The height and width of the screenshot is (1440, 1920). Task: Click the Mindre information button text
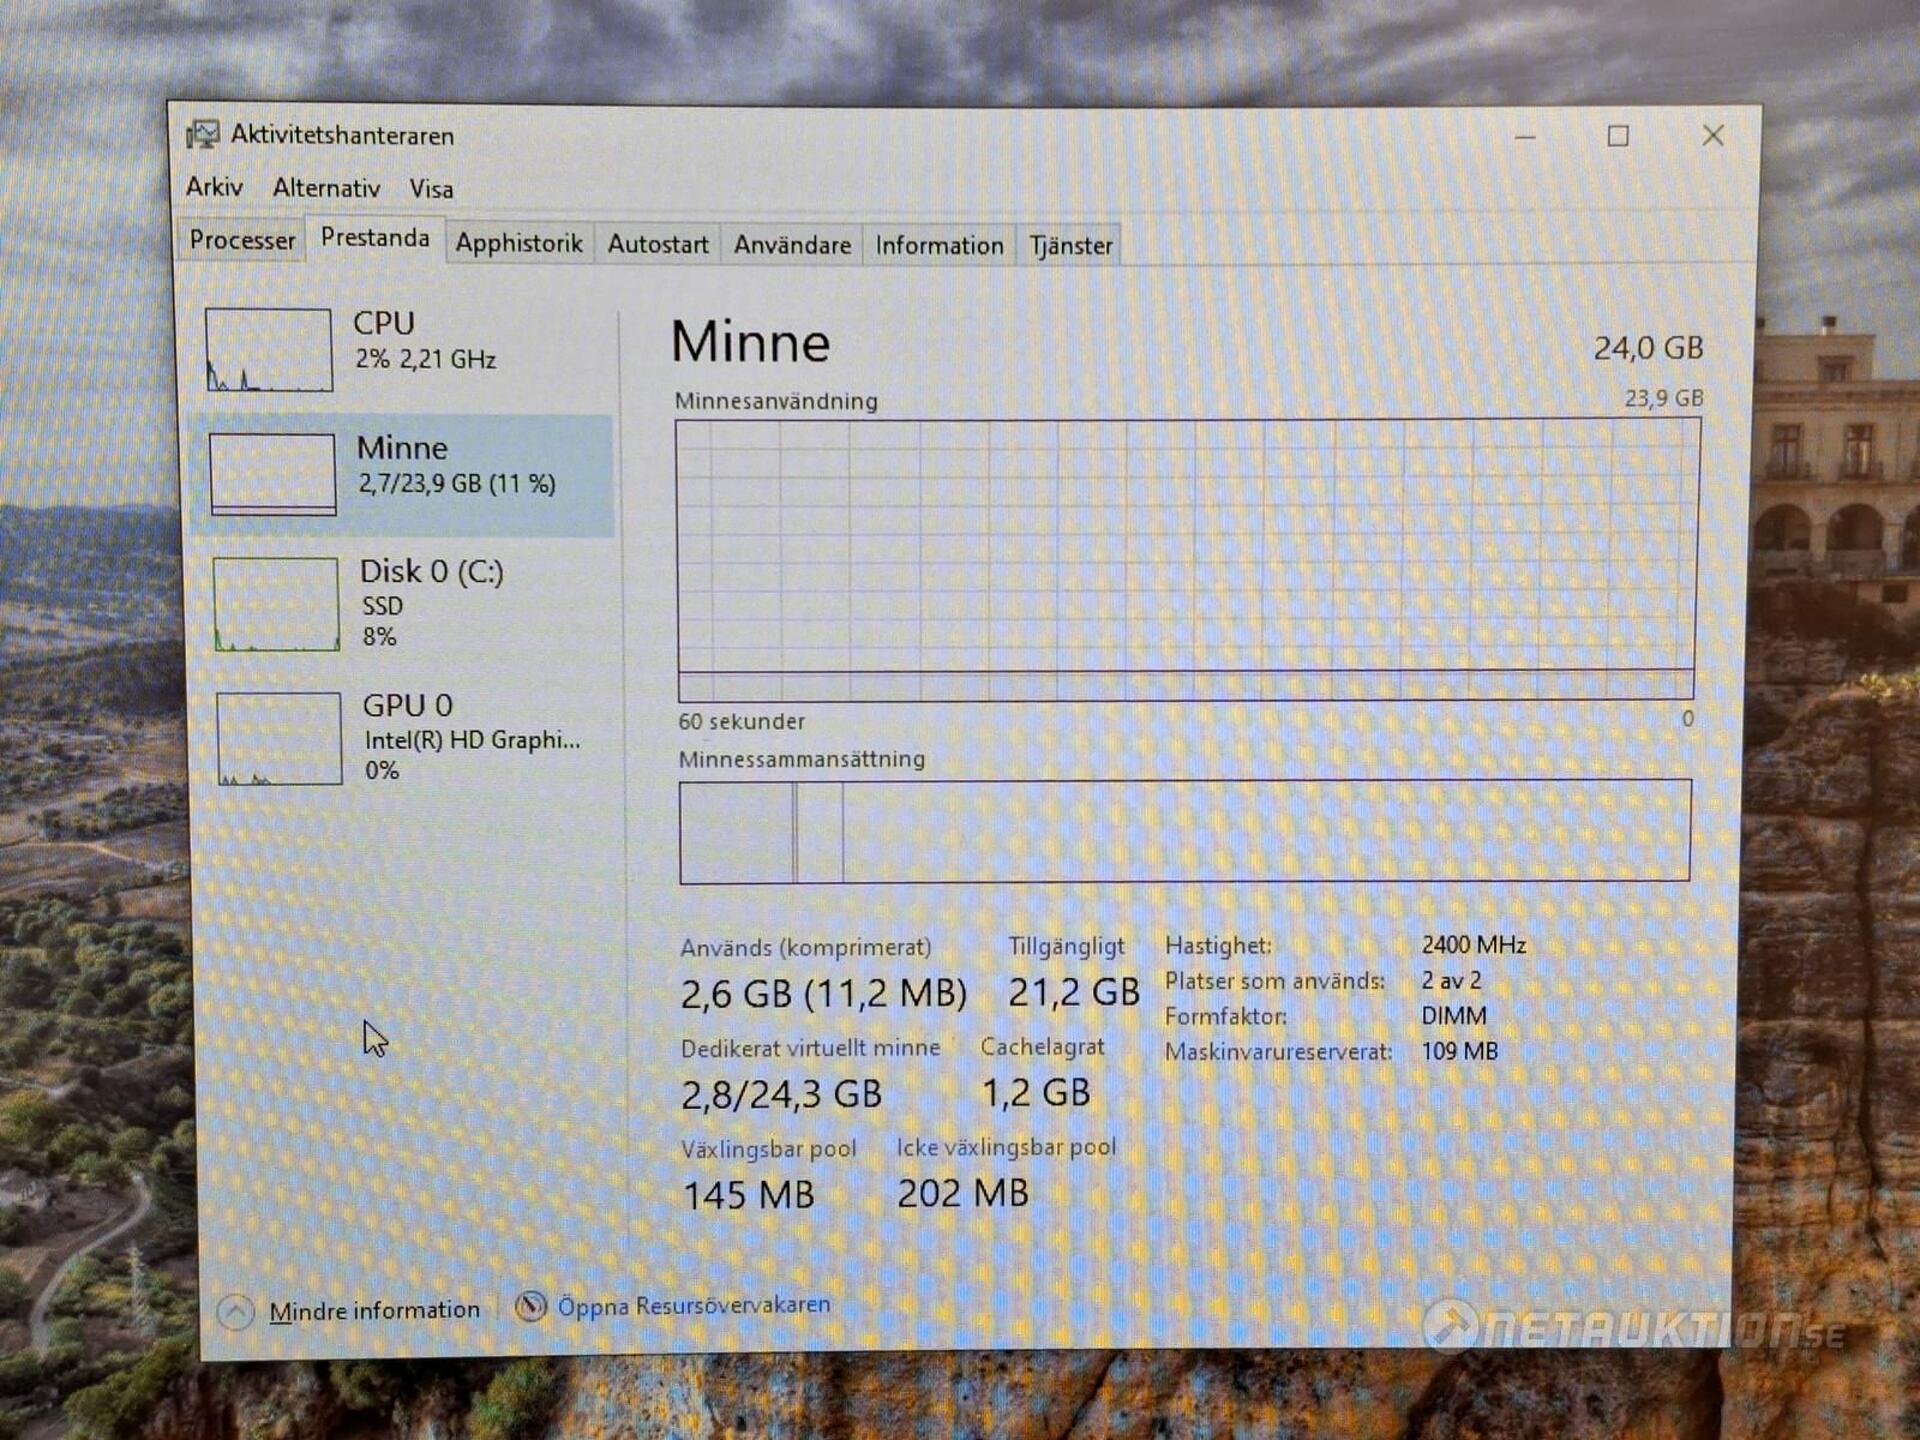pyautogui.click(x=375, y=1311)
